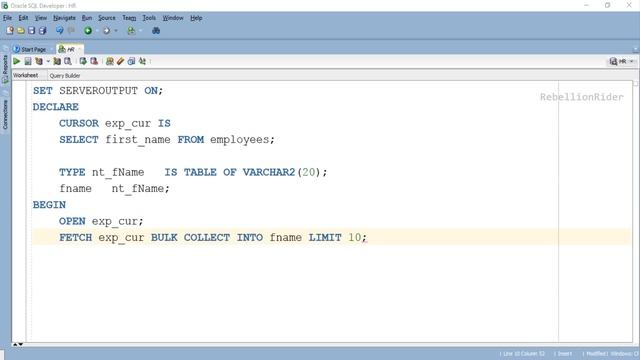Click the Run Script icon
Image resolution: width=640 pixels, height=360 pixels.
(28, 61)
